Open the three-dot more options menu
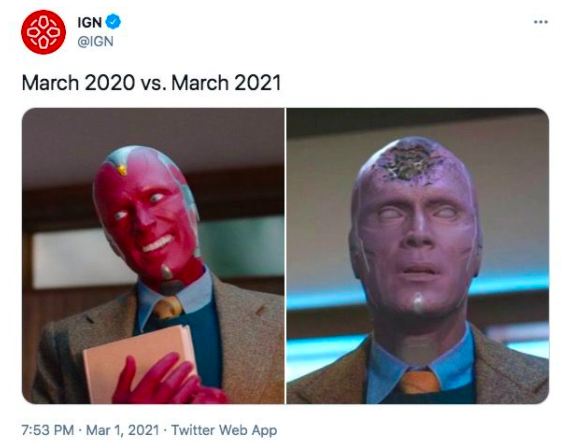Screen dimensions: 564x441 point(541,22)
